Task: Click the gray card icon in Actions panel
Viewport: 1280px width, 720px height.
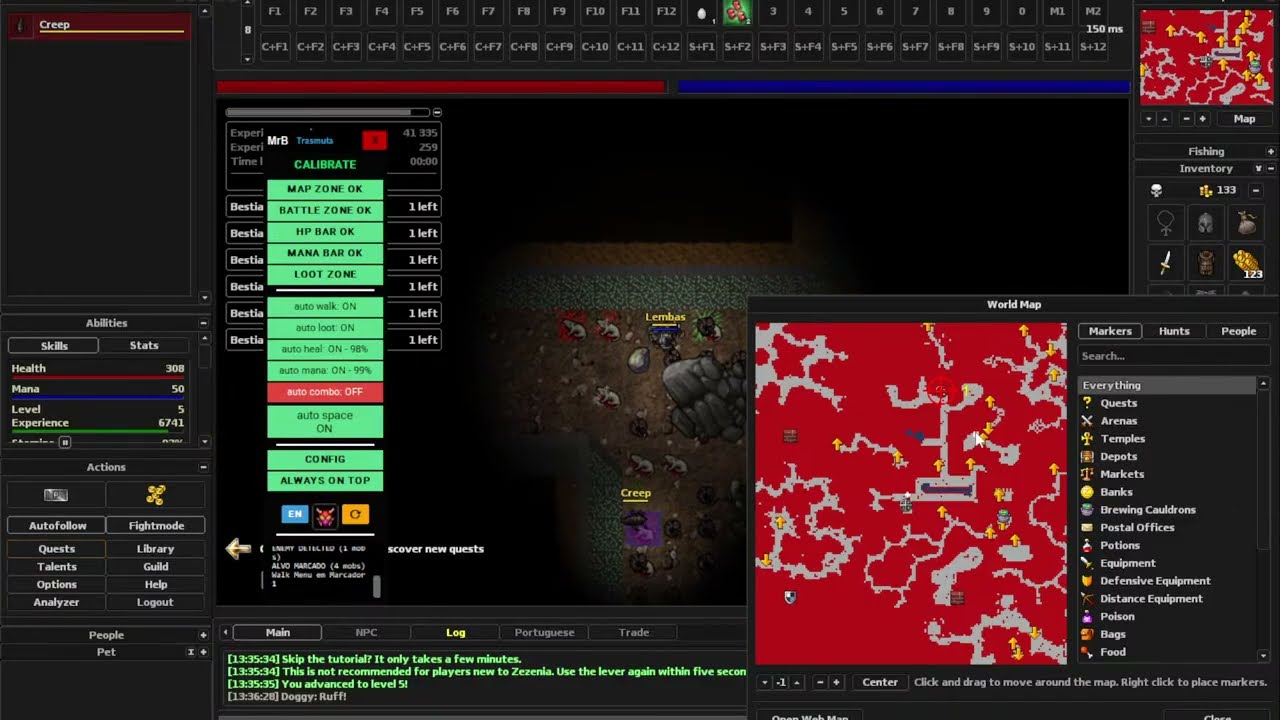Action: (x=56, y=495)
